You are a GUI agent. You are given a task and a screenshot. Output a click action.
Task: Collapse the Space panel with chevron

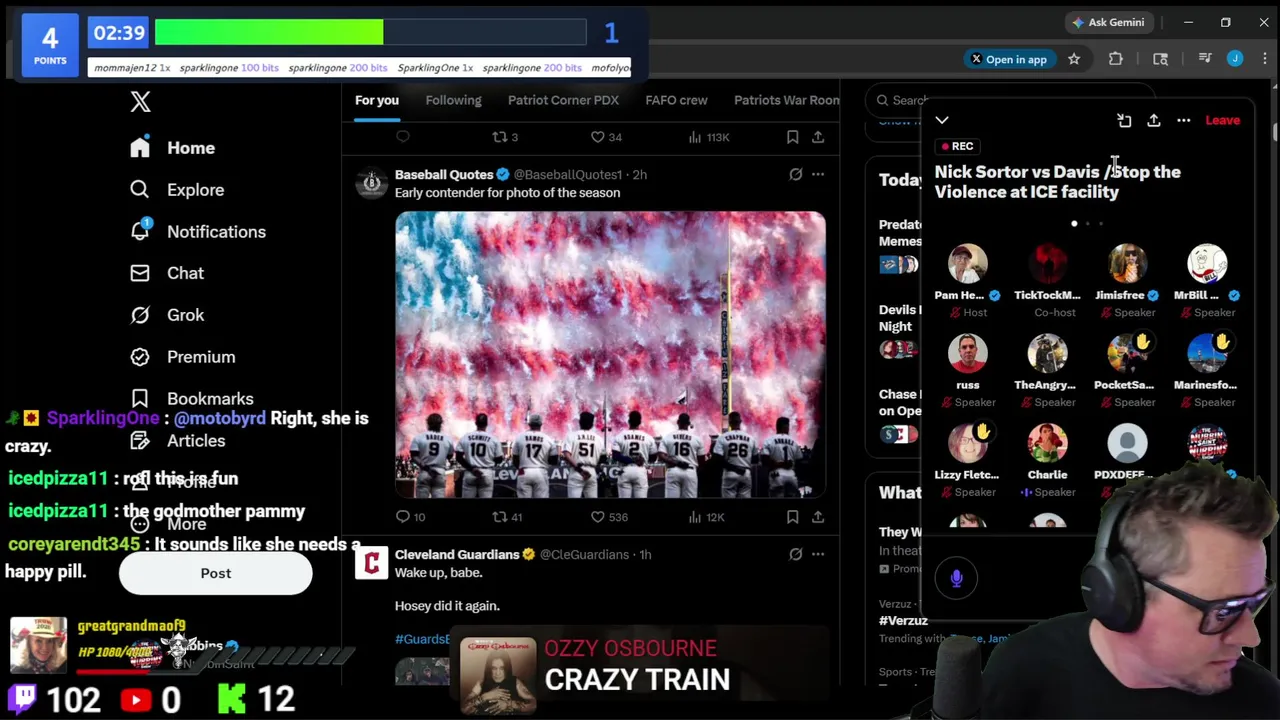tap(942, 120)
